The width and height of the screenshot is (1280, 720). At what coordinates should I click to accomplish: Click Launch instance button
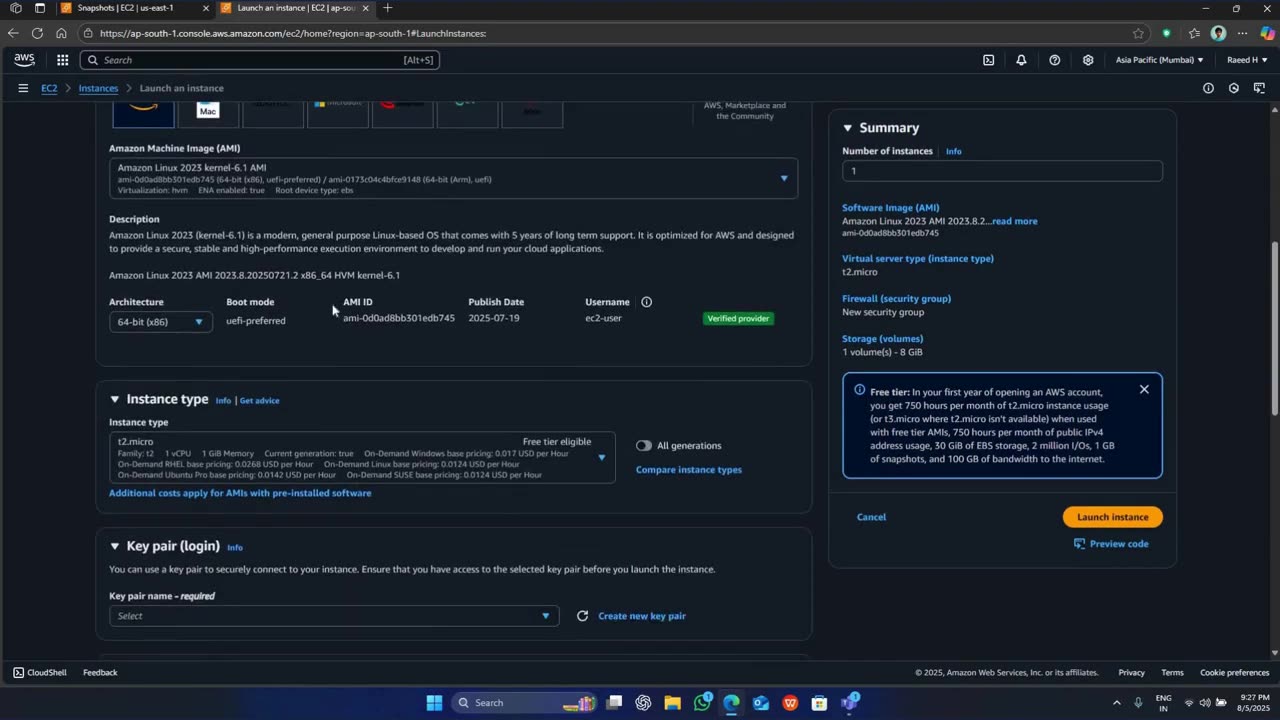[x=1113, y=517]
